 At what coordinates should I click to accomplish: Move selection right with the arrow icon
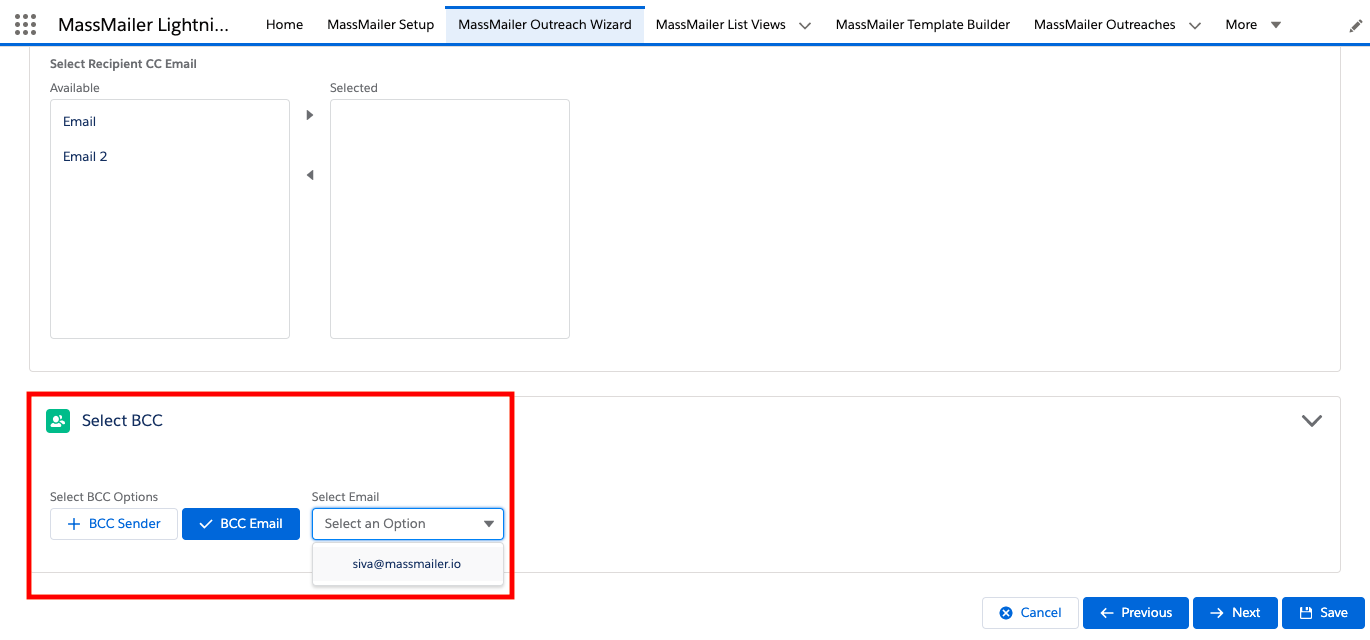(x=310, y=115)
